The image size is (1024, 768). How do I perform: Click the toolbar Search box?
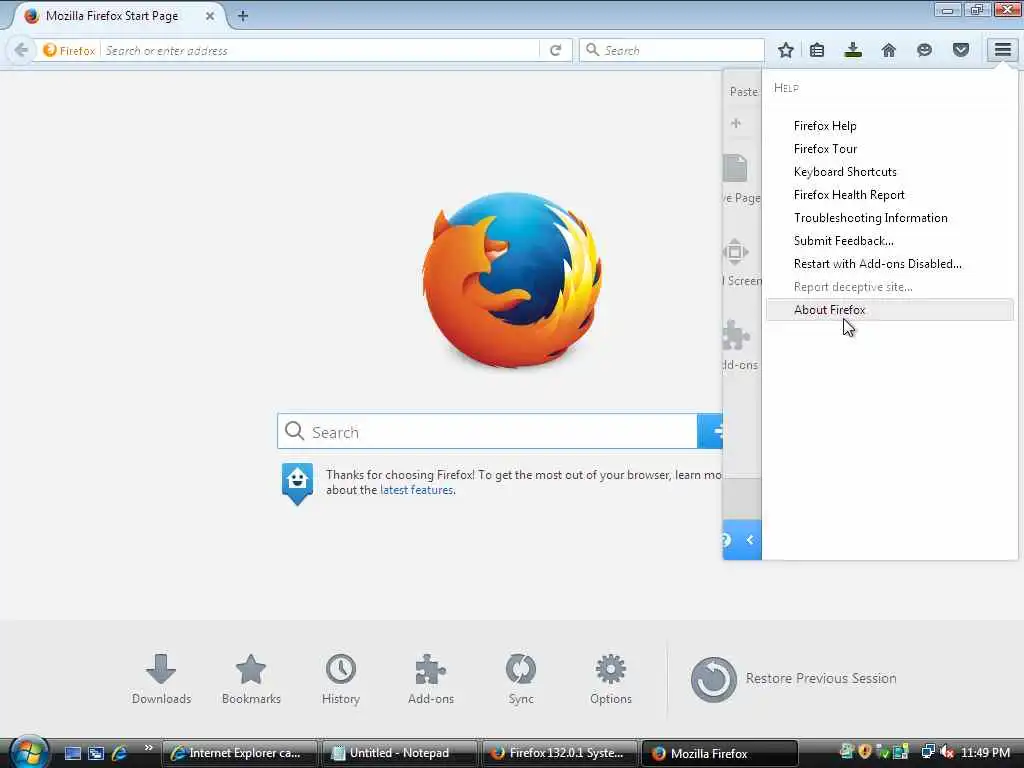coord(672,50)
